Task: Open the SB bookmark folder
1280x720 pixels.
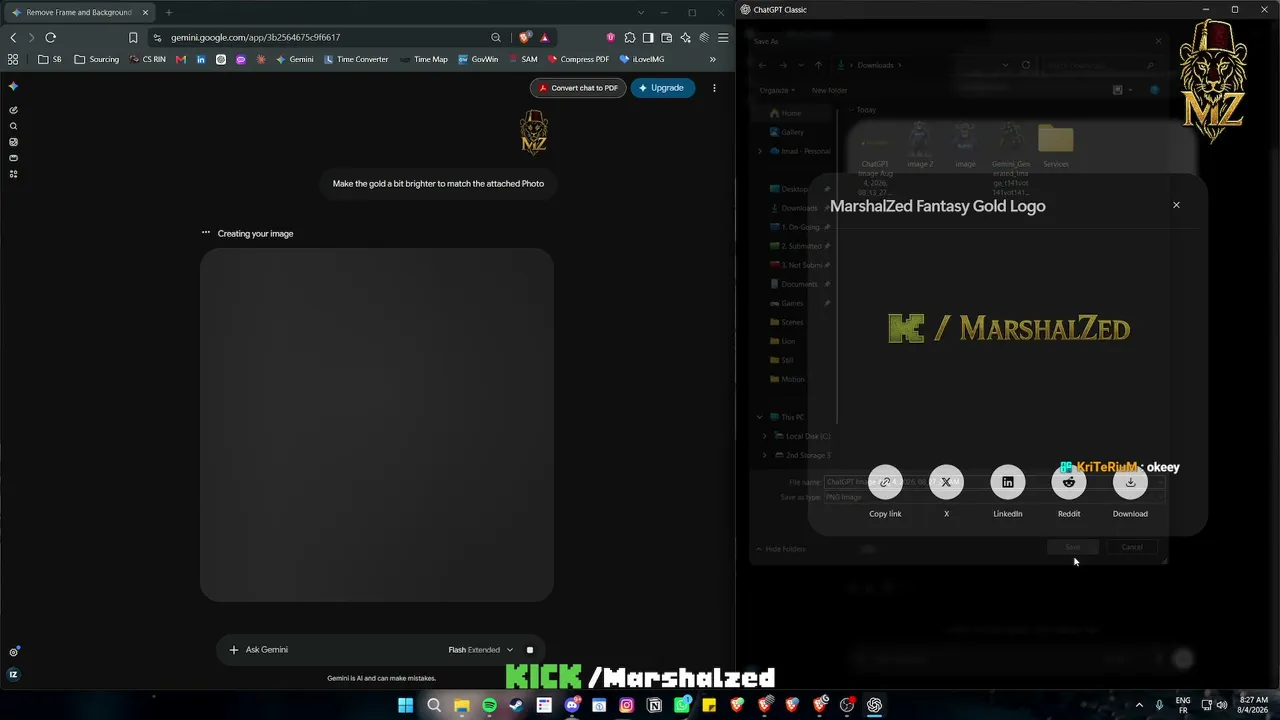Action: 50,59
